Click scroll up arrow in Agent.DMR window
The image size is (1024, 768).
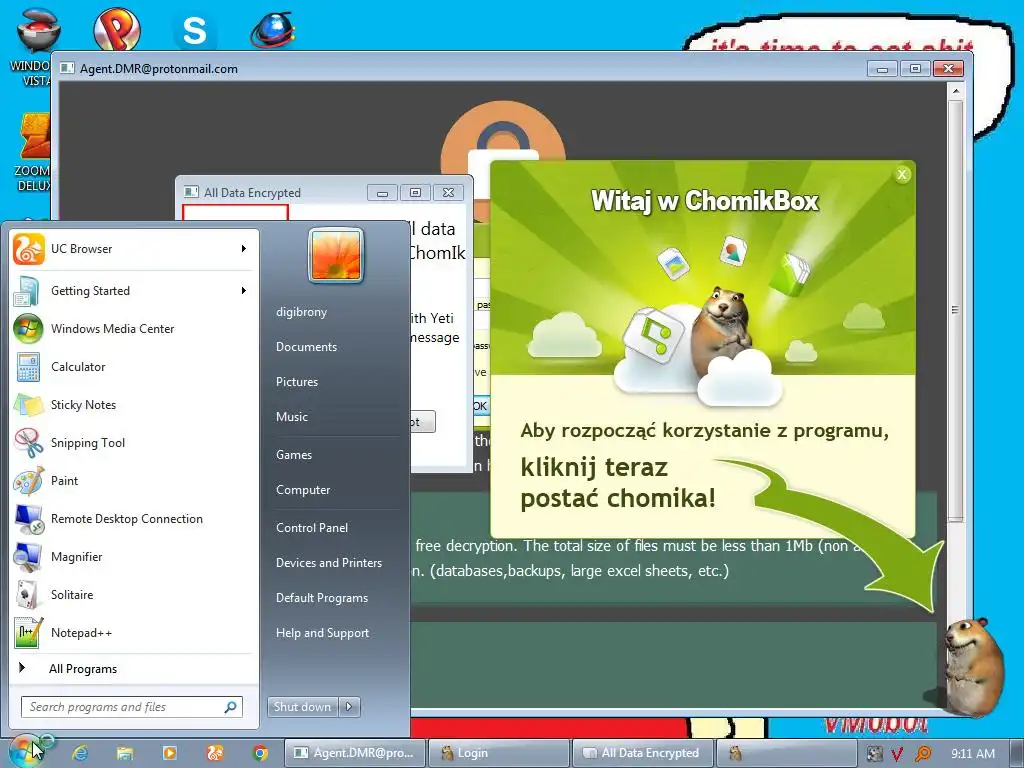[955, 91]
